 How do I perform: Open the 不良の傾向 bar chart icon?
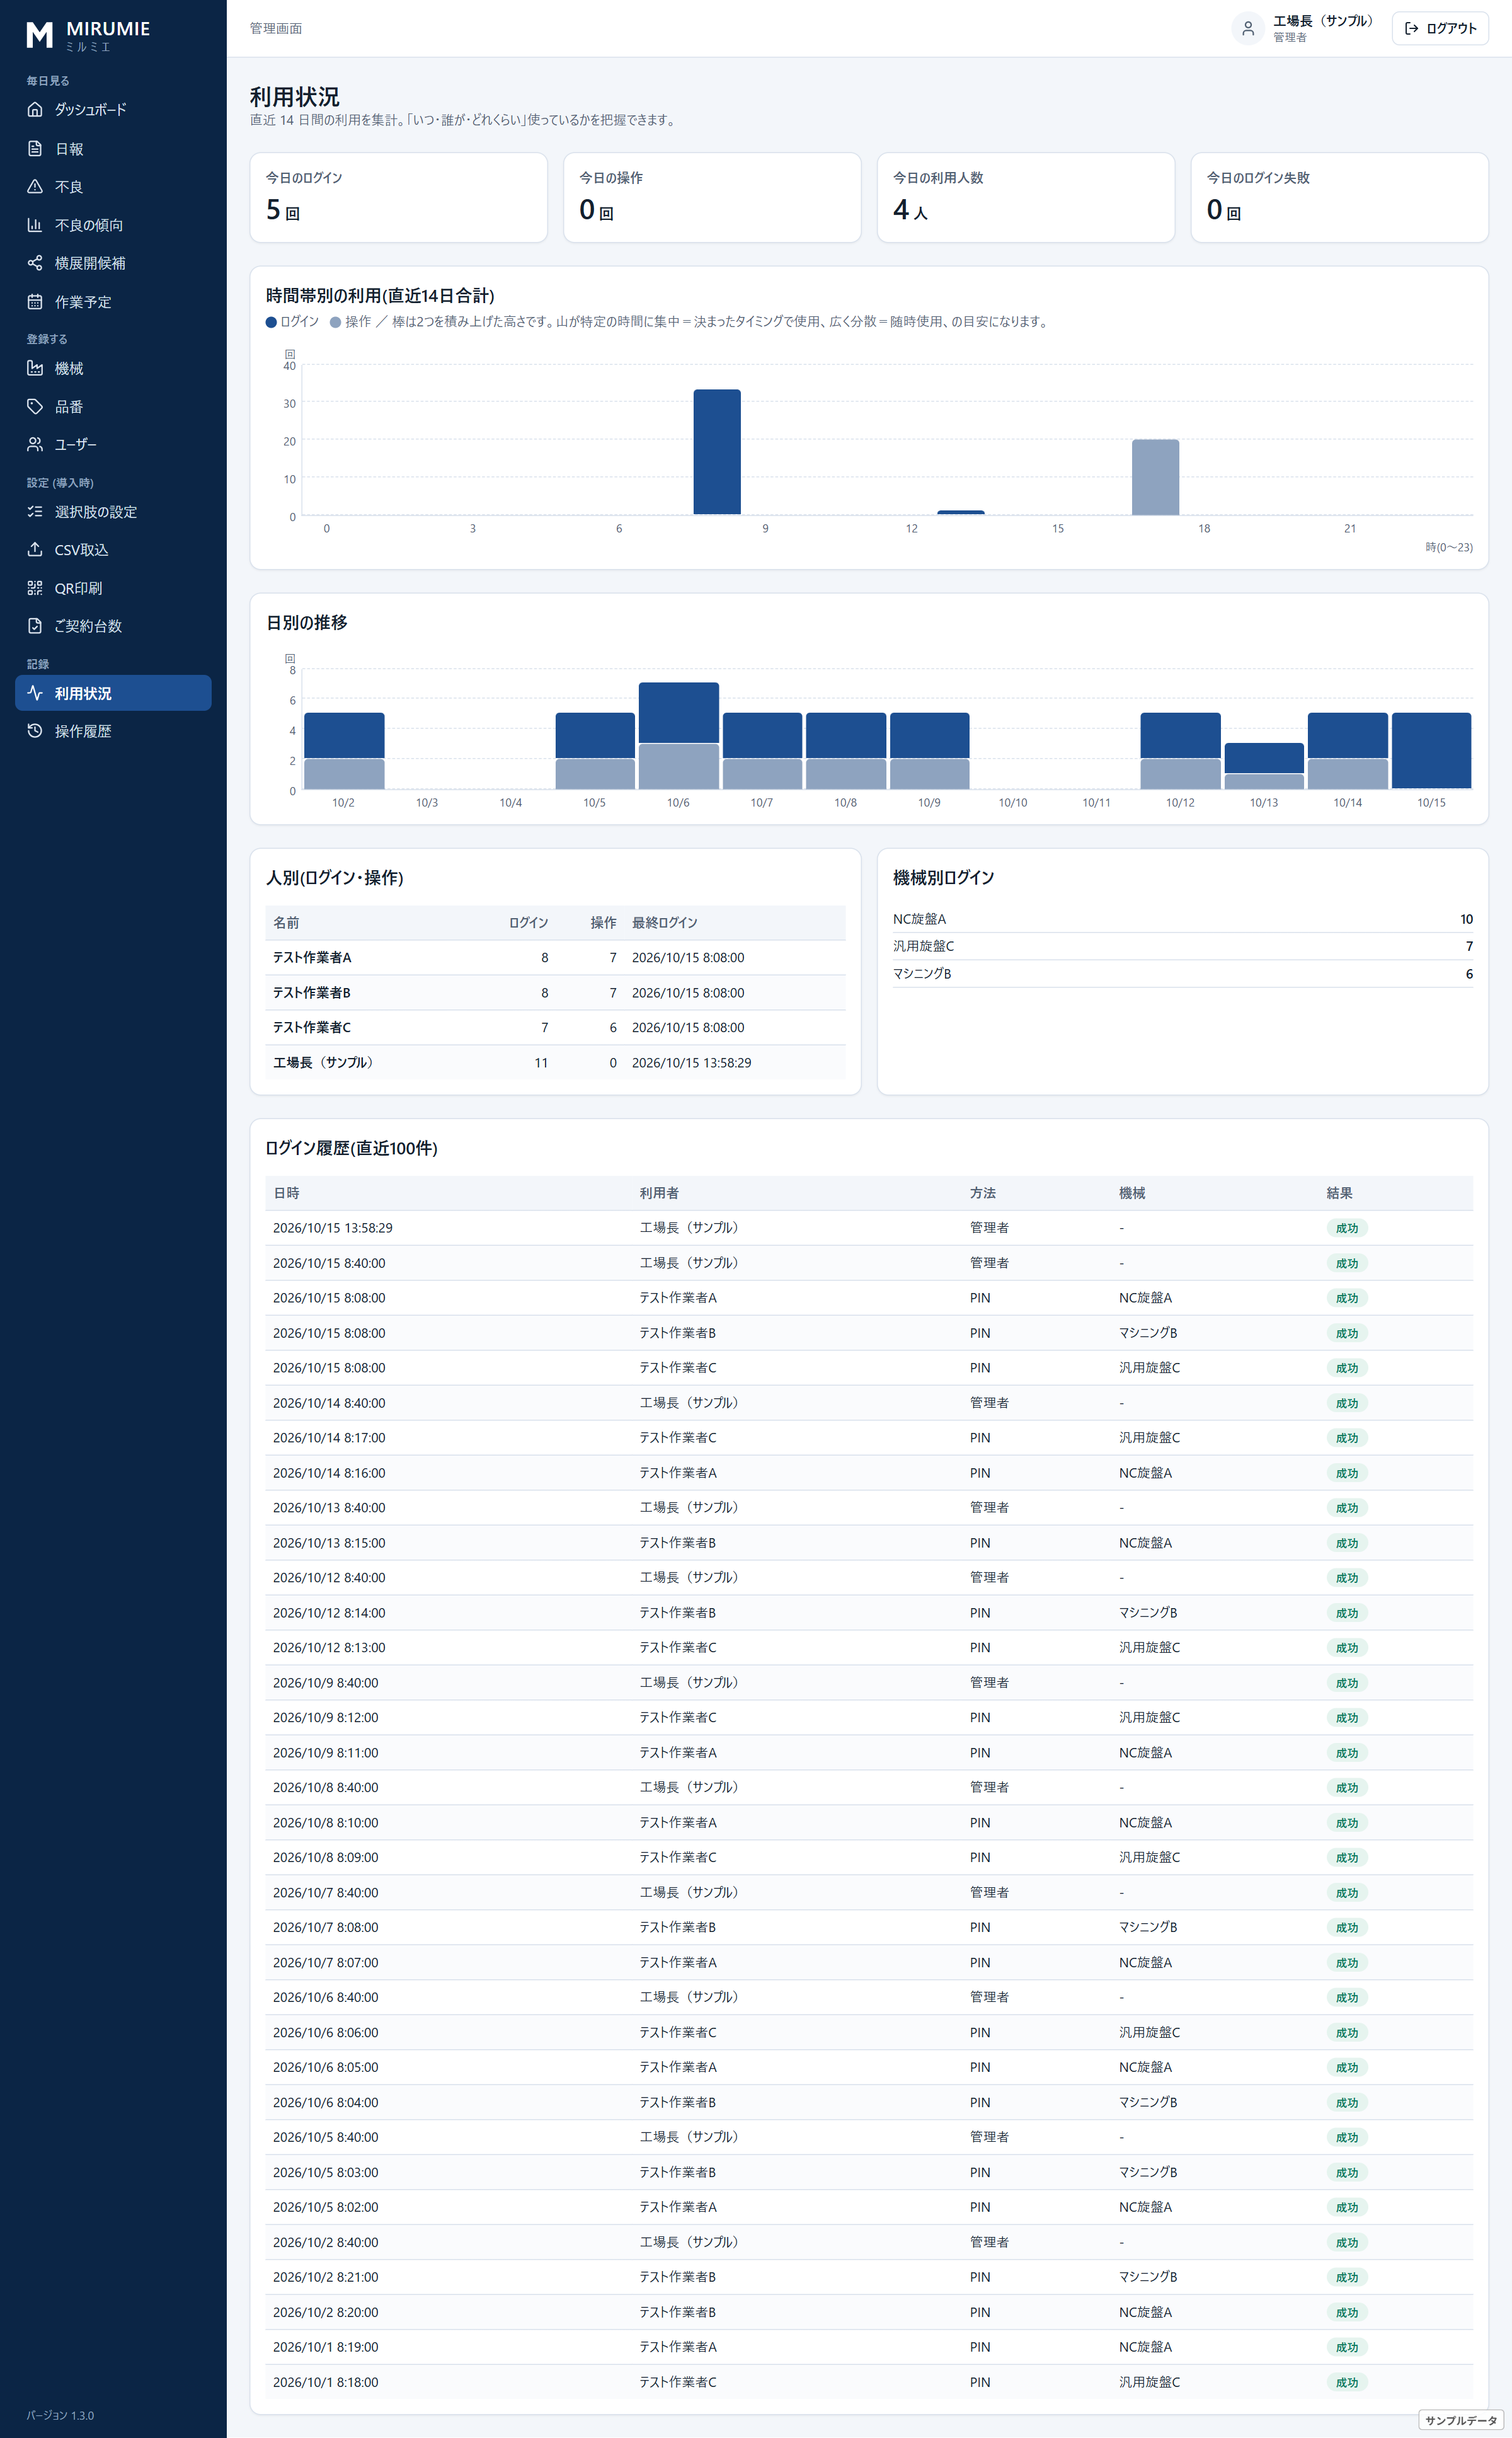point(35,225)
